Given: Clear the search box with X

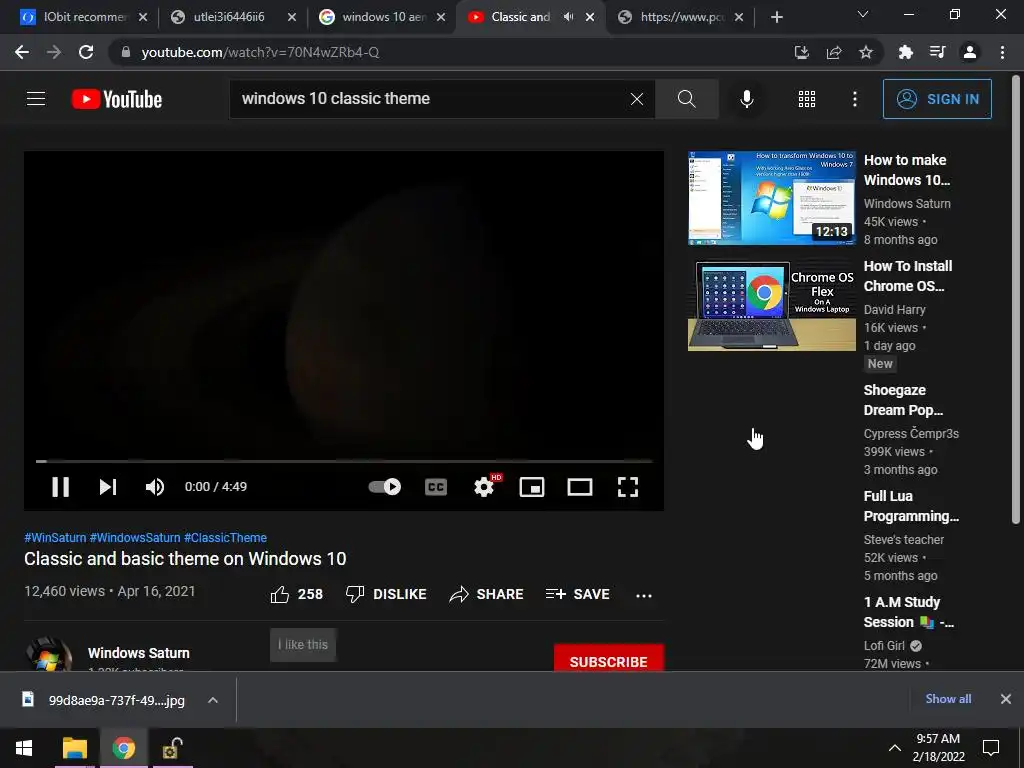Looking at the screenshot, I should 637,99.
